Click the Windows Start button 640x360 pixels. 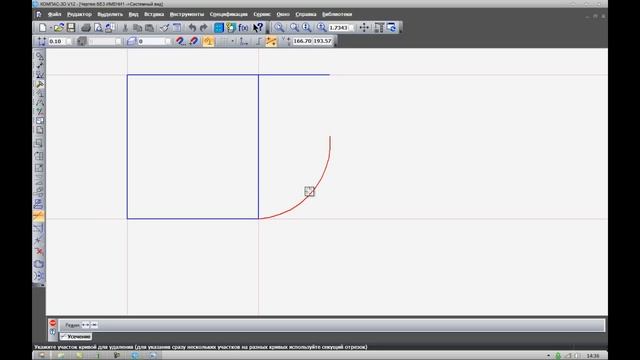[x=42, y=356]
